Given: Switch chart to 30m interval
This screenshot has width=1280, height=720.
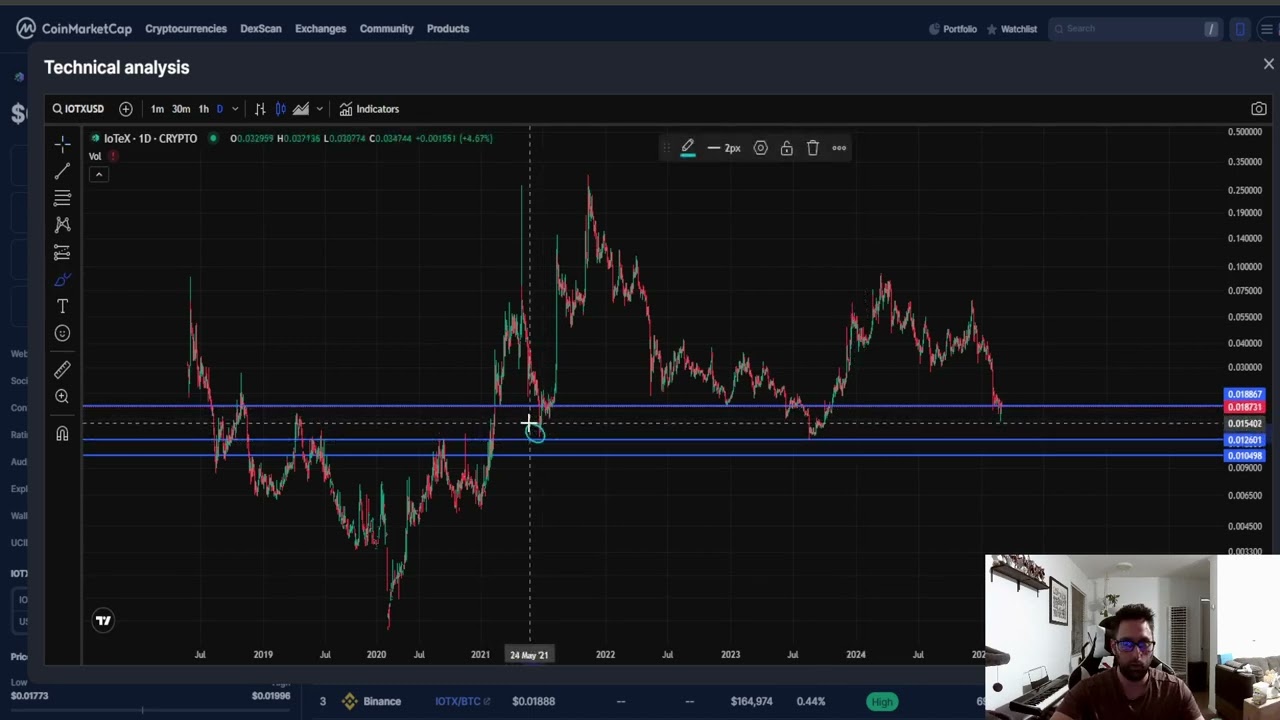Looking at the screenshot, I should pyautogui.click(x=181, y=109).
